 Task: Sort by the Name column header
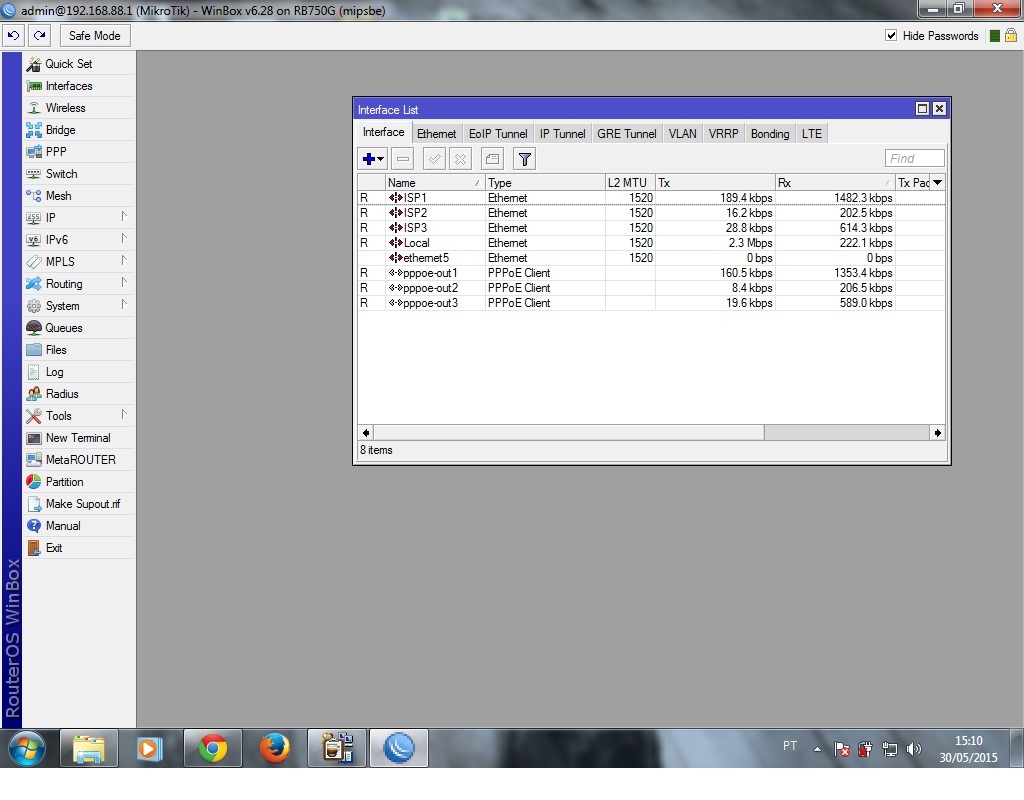(x=435, y=183)
